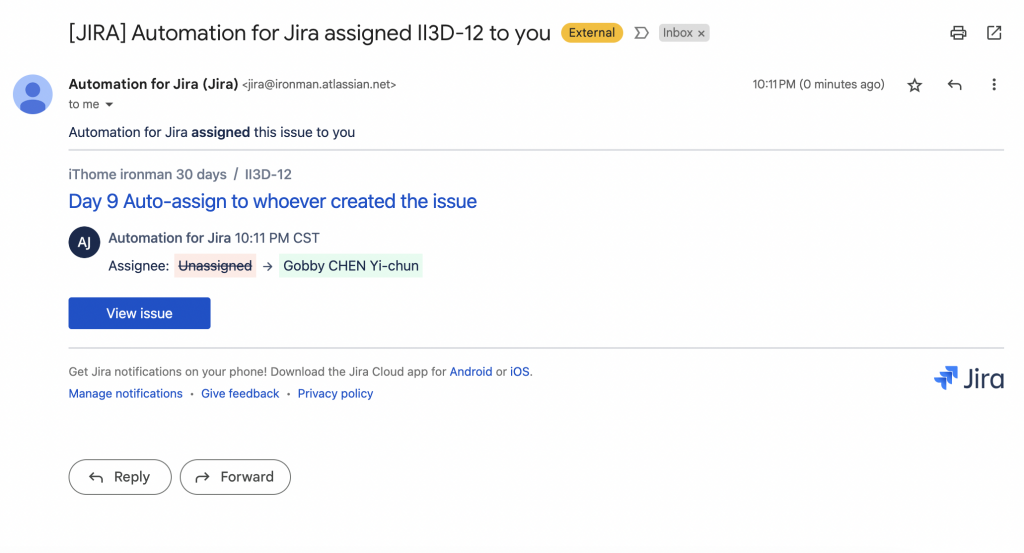
Task: Click the reply arrow icon near timestamp
Action: [955, 85]
